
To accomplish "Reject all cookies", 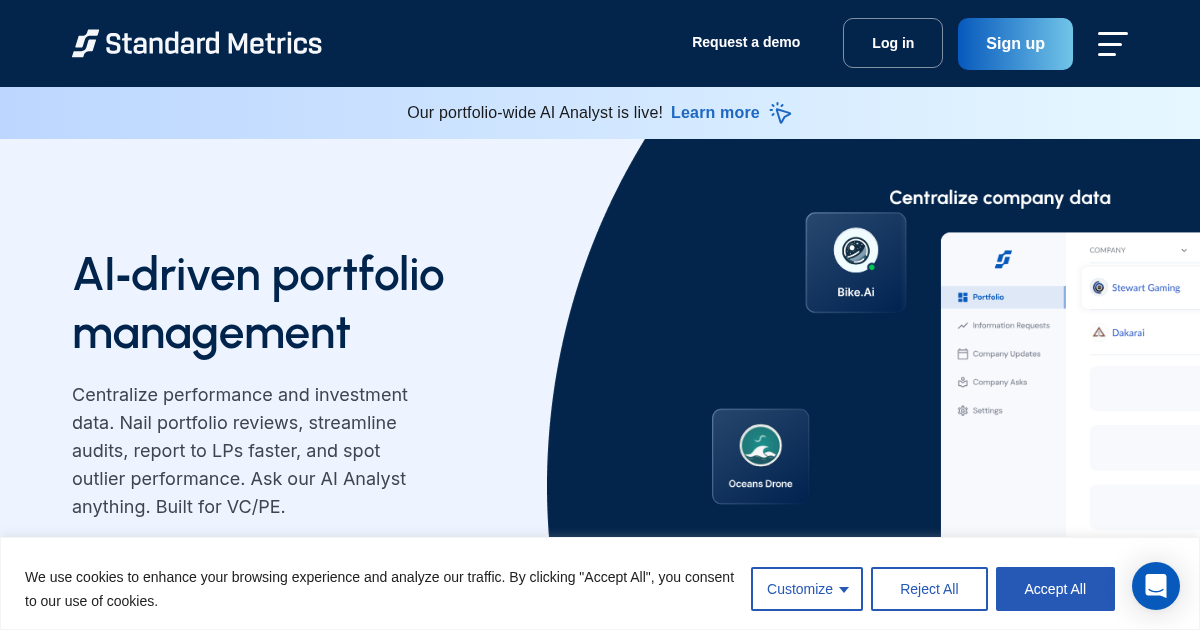I will [929, 589].
